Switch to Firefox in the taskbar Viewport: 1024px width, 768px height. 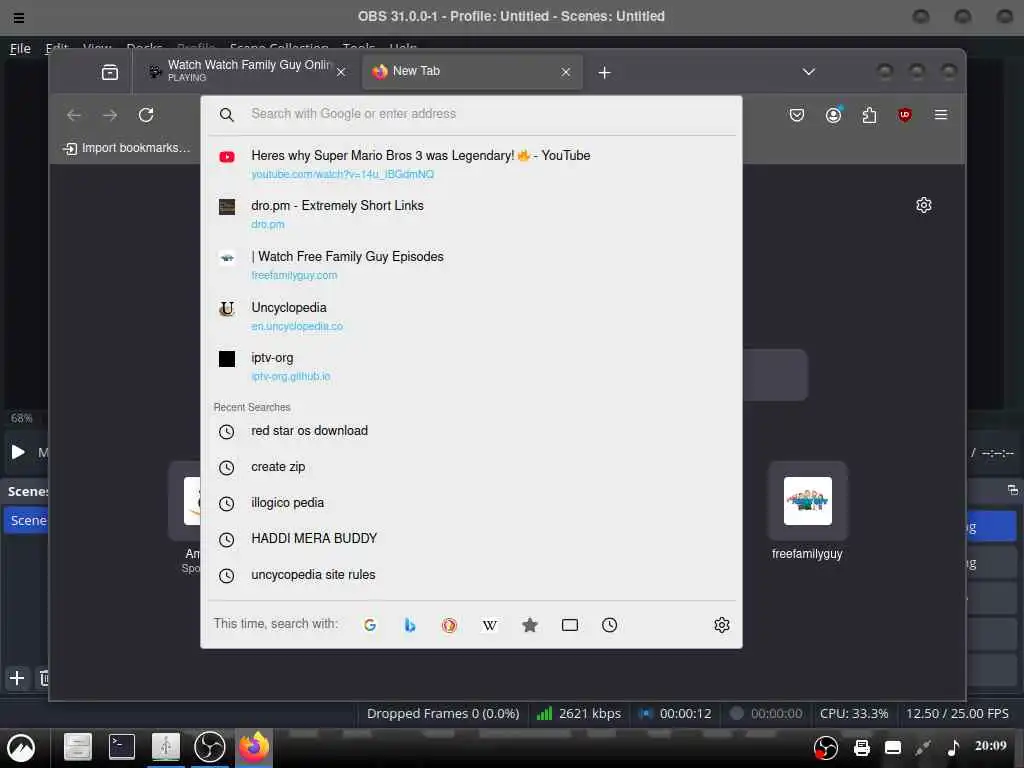[x=253, y=747]
